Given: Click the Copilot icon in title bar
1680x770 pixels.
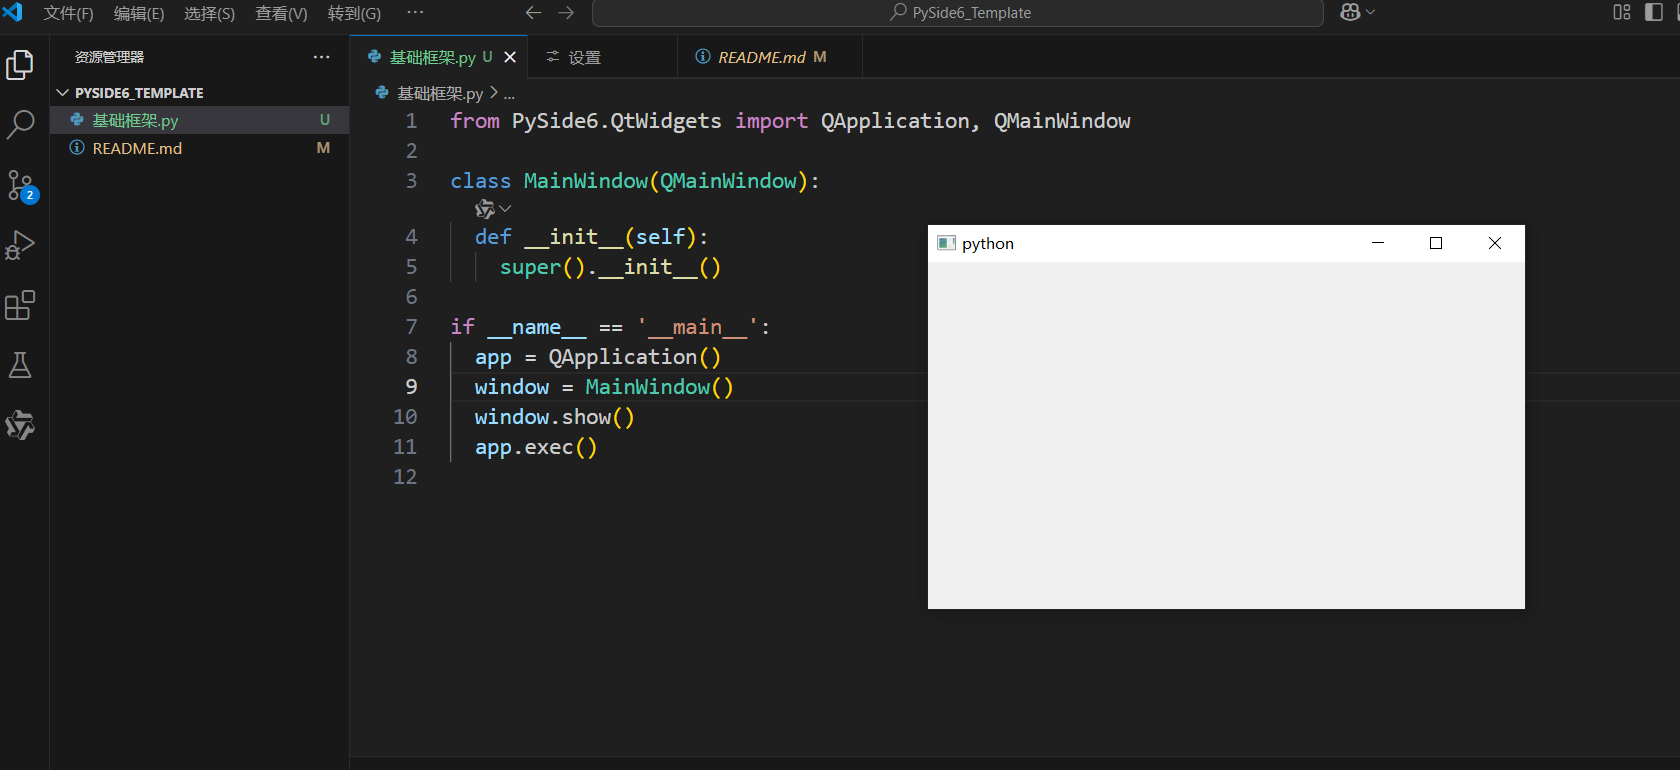Looking at the screenshot, I should [1349, 12].
